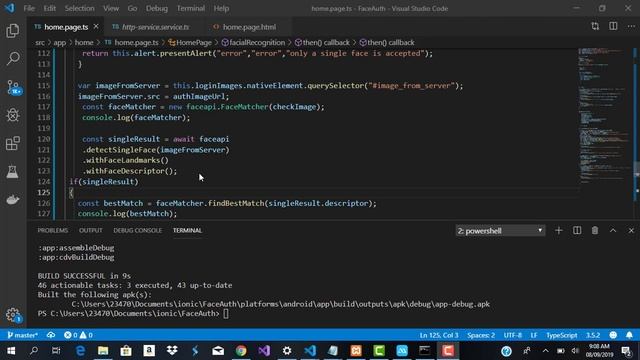Open the Selection menu
Viewport: 640px width, 360px height.
(x=79, y=8)
